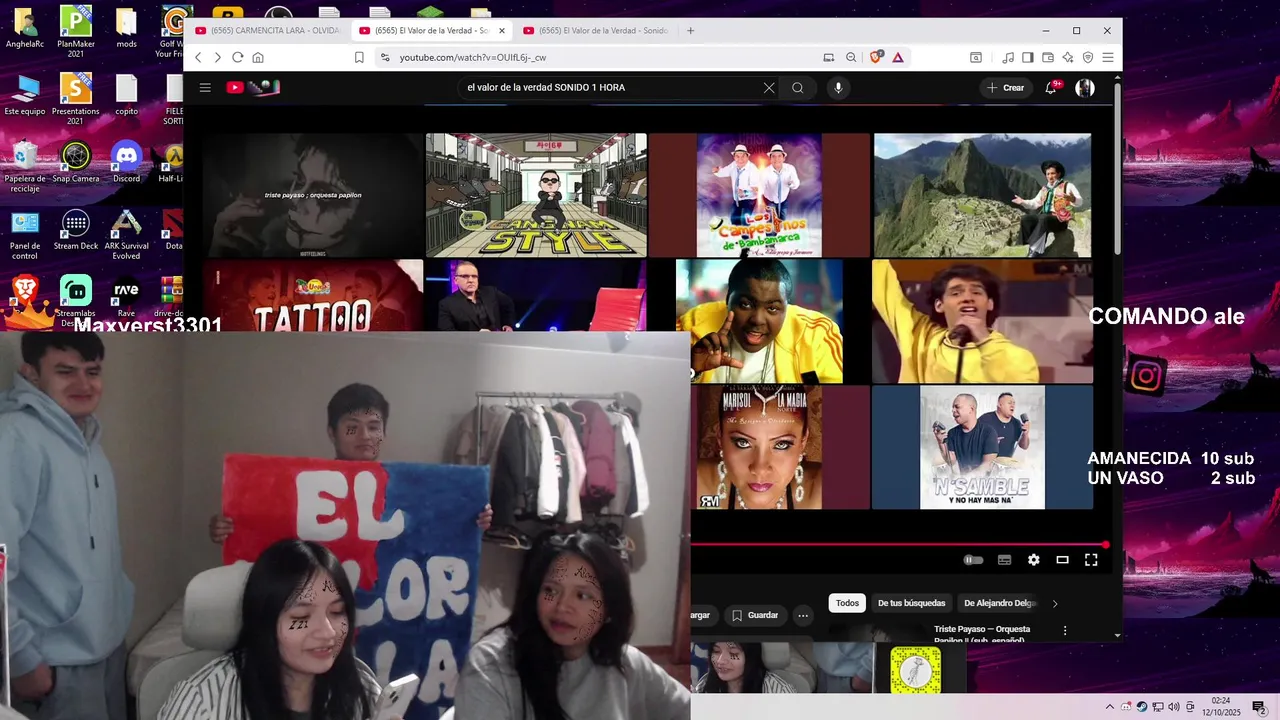Click the Crear button
This screenshot has width=1280, height=720.
tap(1006, 88)
